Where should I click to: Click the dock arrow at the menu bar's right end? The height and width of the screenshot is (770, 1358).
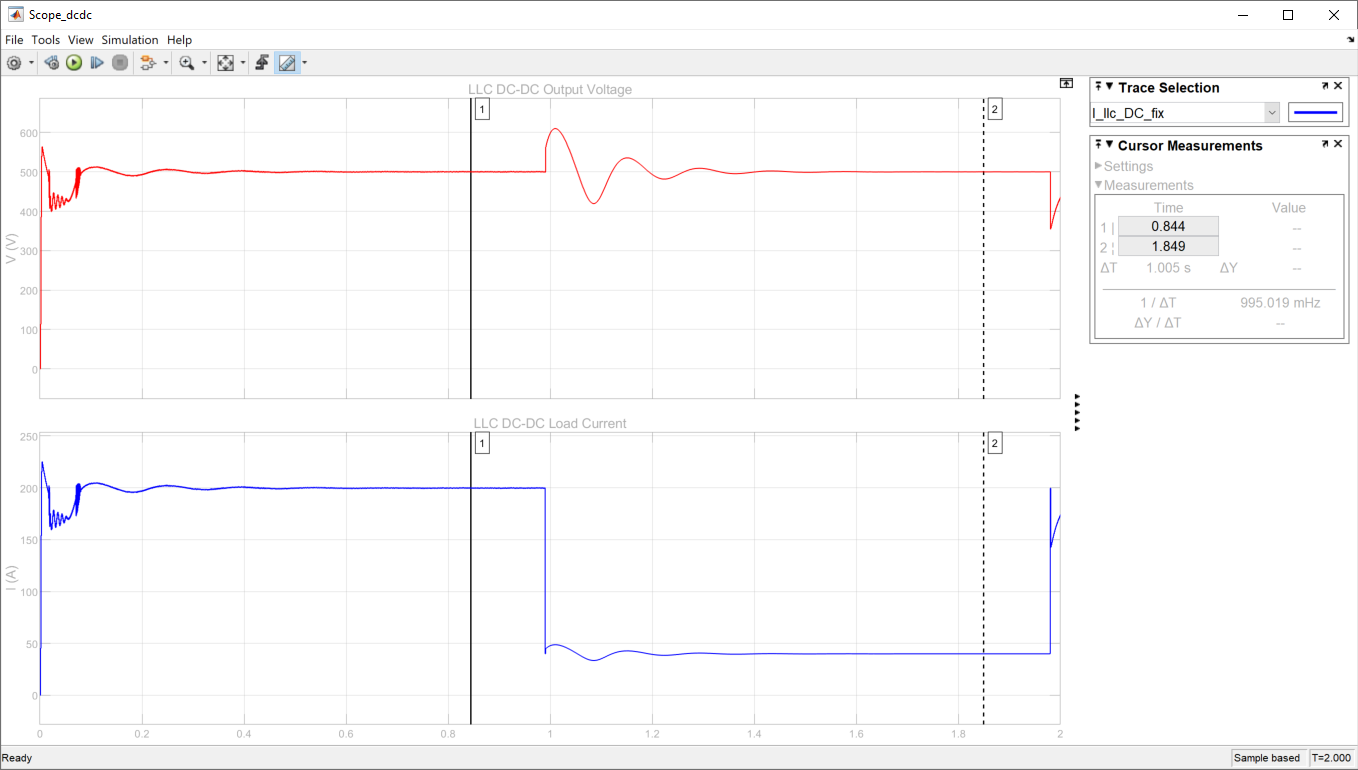1351,40
